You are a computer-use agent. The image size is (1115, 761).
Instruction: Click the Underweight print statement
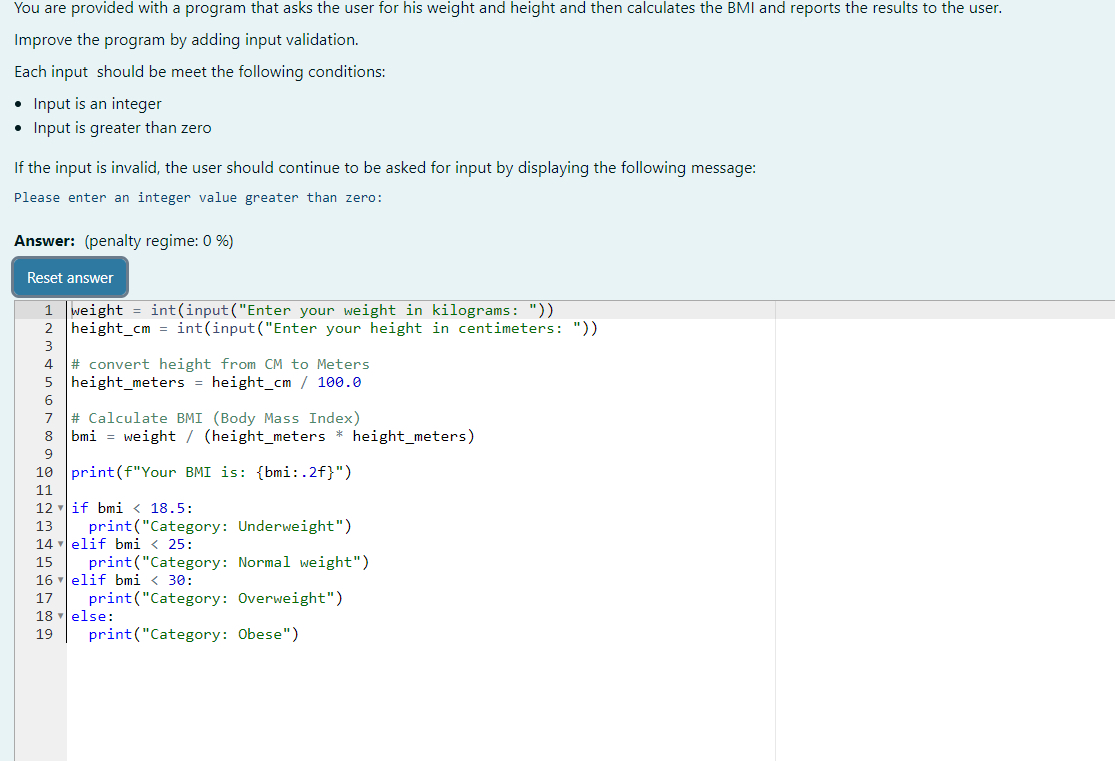point(215,526)
